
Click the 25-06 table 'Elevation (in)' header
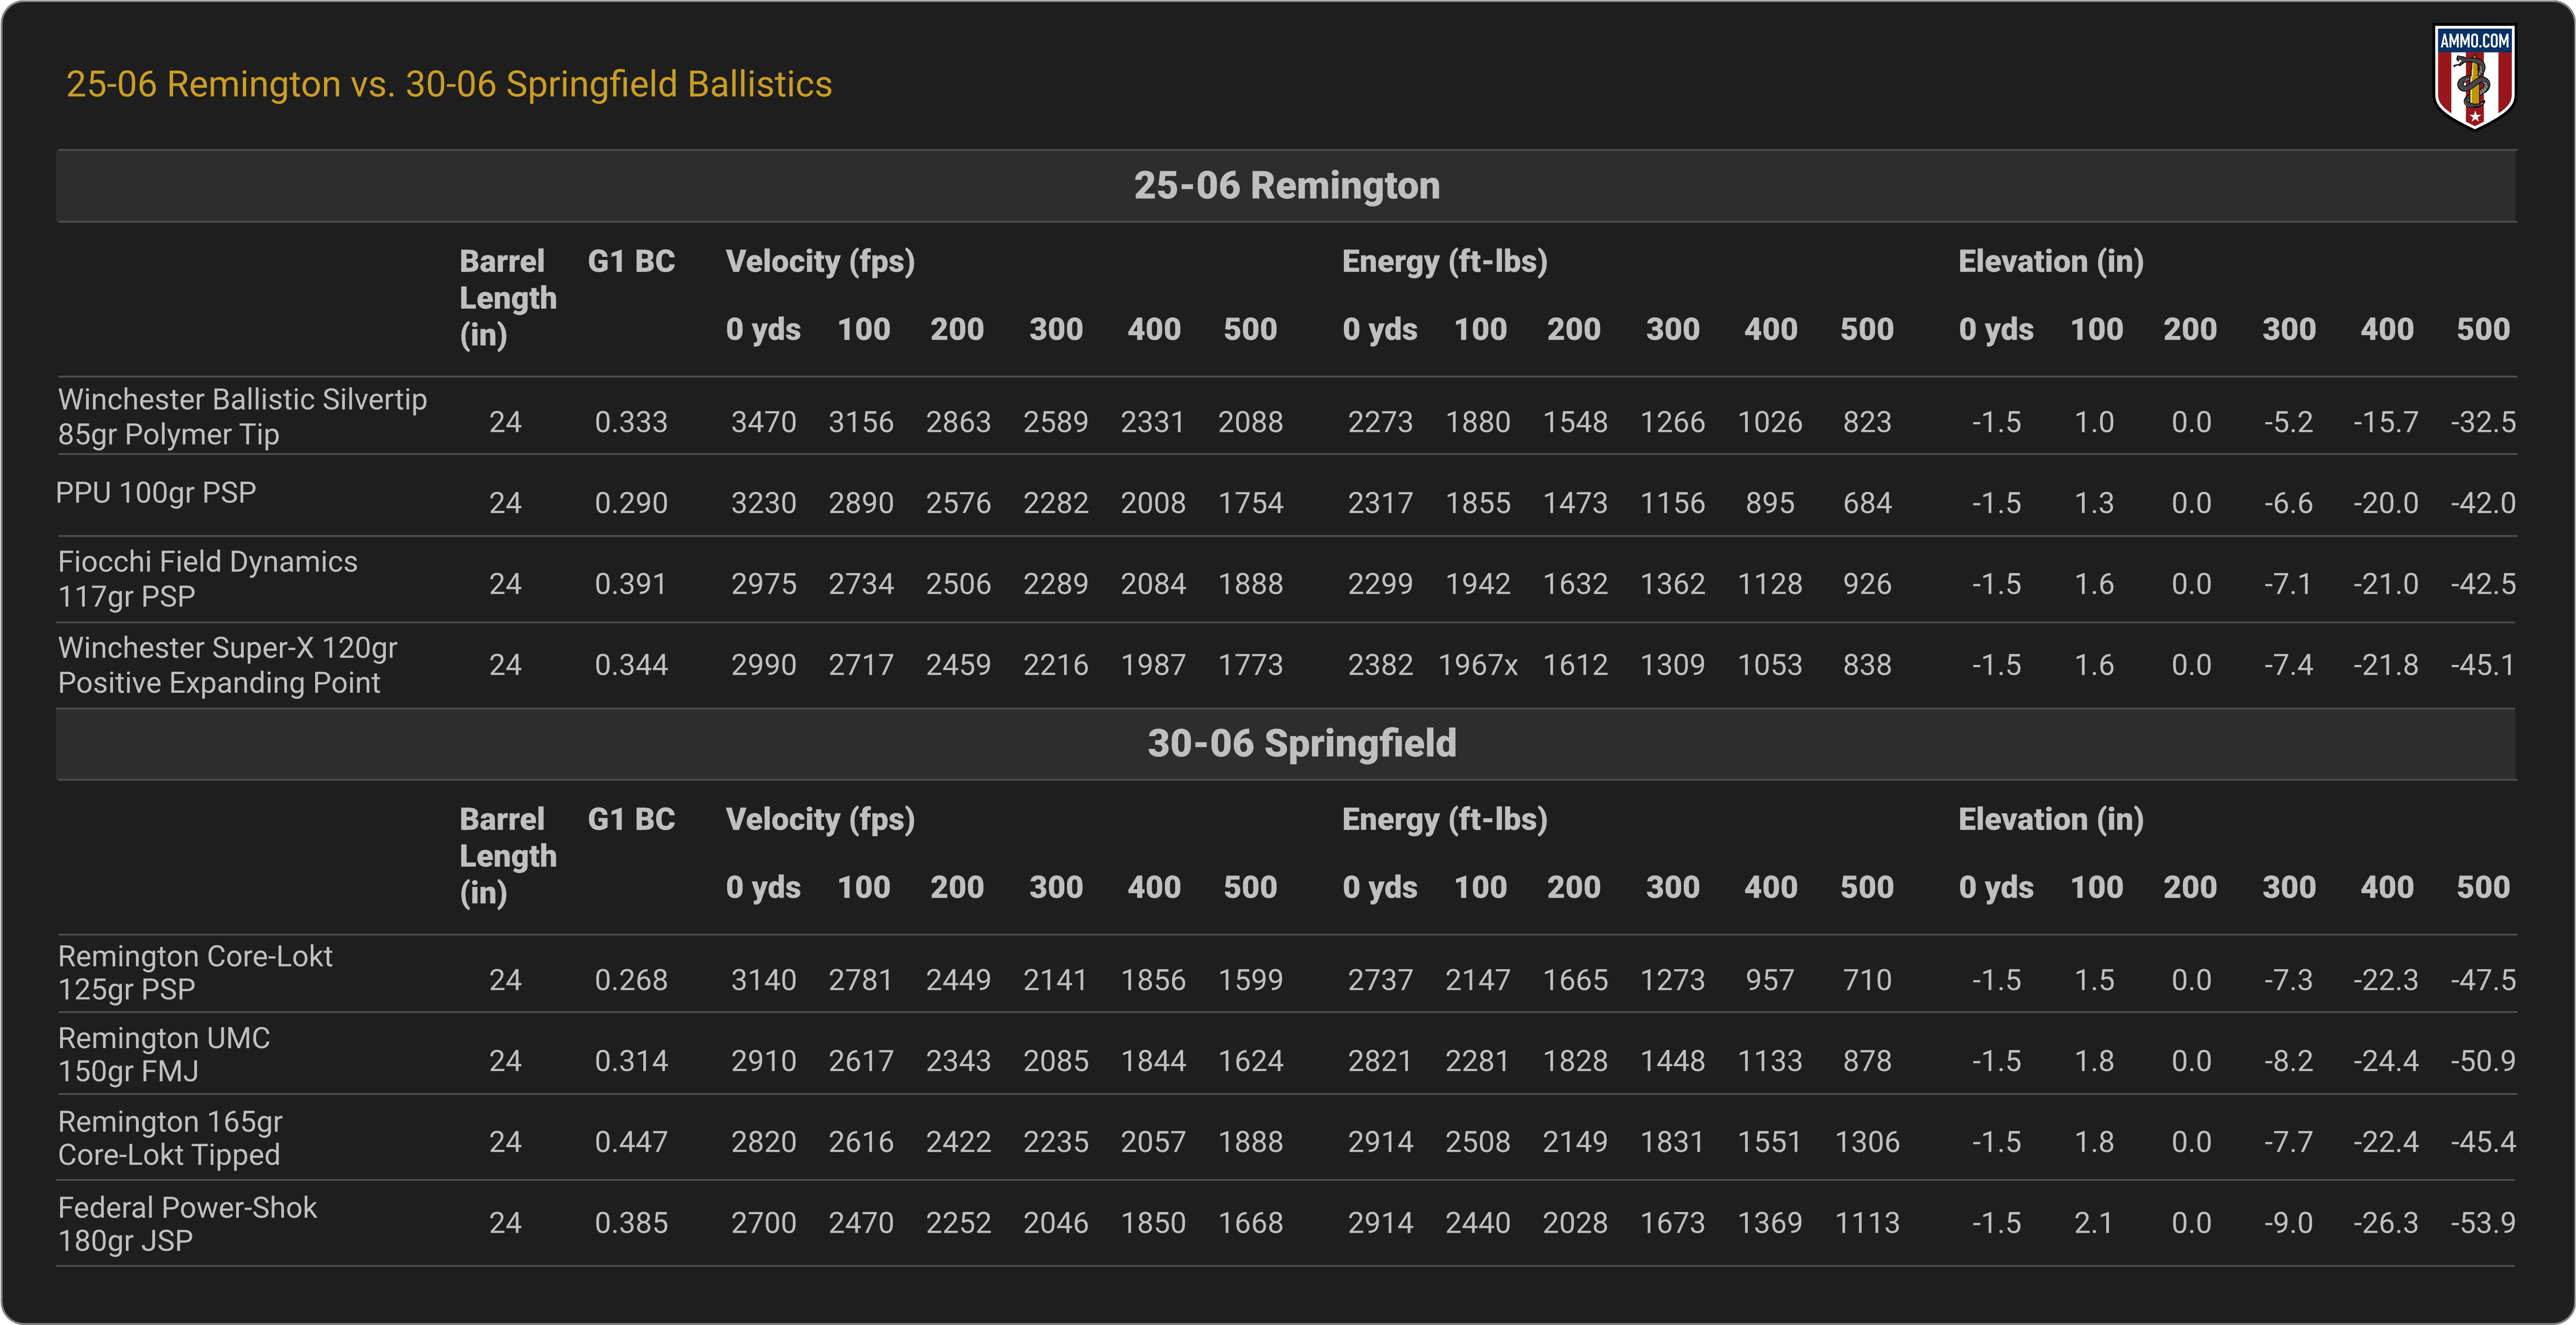pos(2051,262)
